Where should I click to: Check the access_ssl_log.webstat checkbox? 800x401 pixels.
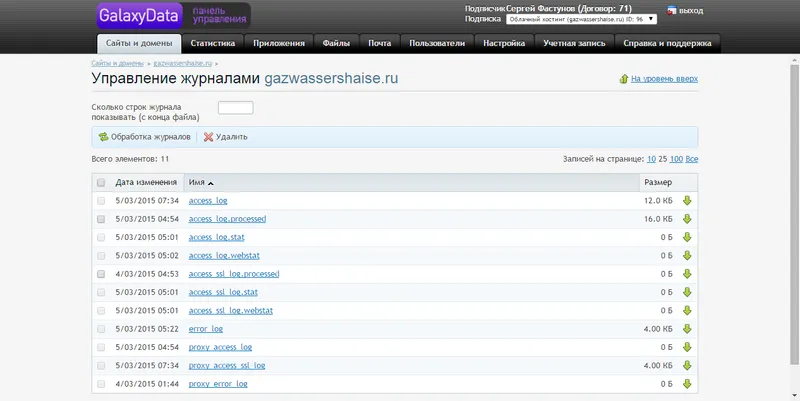[101, 311]
